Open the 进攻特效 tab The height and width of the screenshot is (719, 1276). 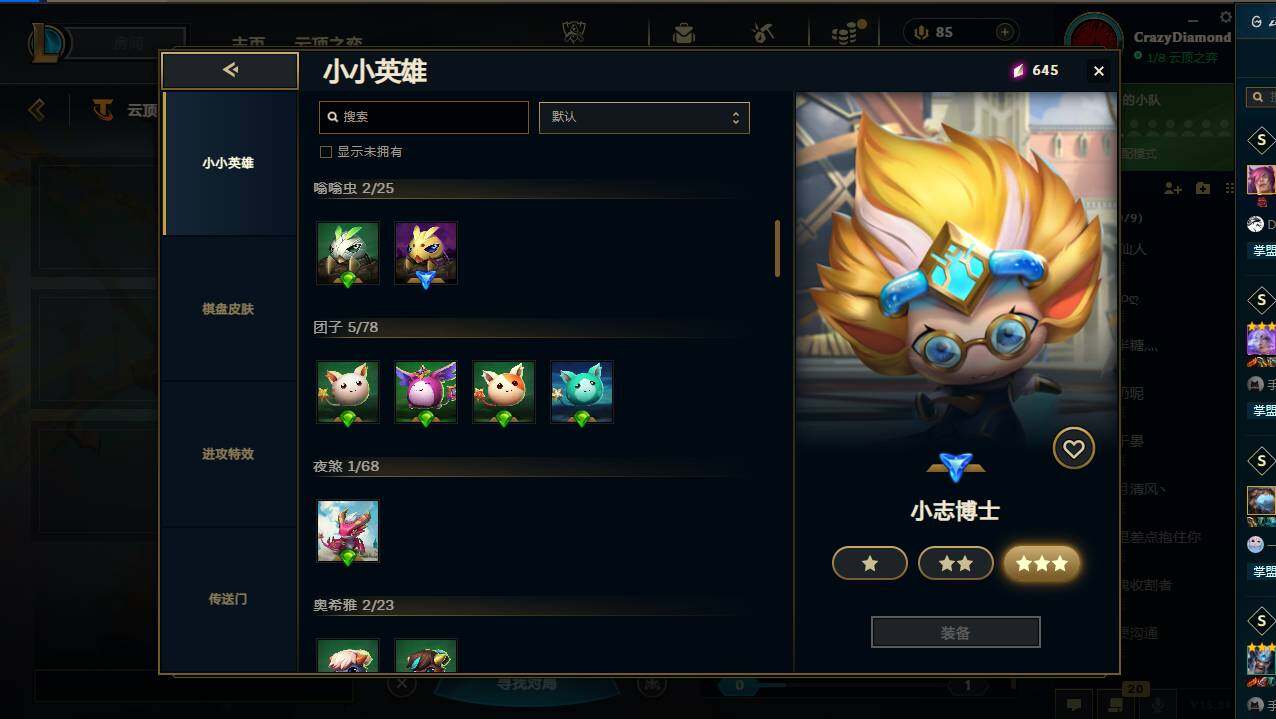229,454
